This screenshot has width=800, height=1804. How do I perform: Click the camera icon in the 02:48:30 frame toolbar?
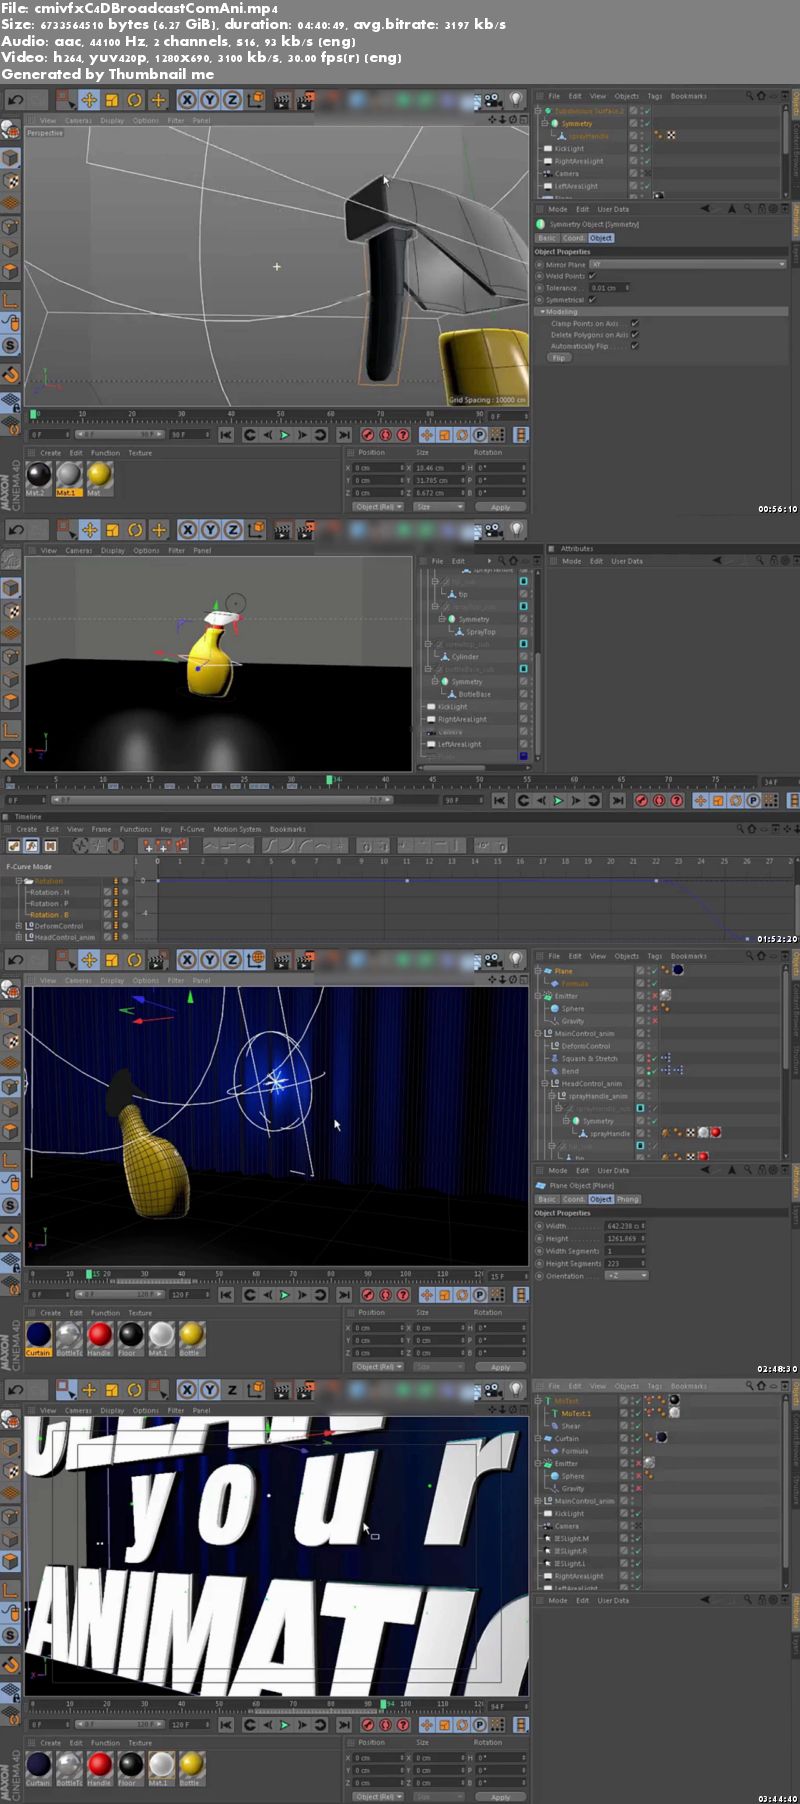[492, 960]
